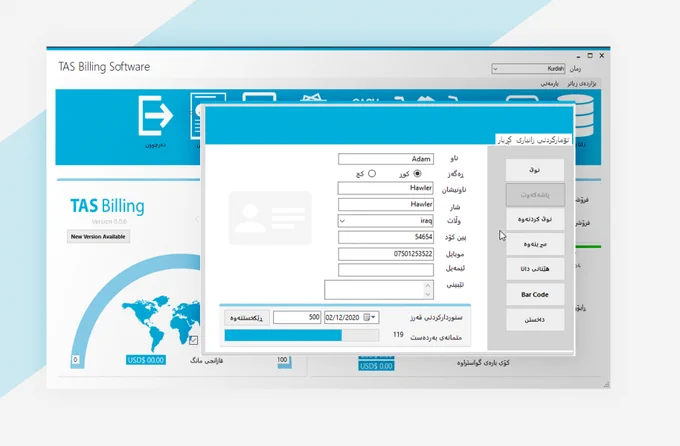Click the ڤارانجی مانگ label
680x446 pixels.
pos(206,361)
